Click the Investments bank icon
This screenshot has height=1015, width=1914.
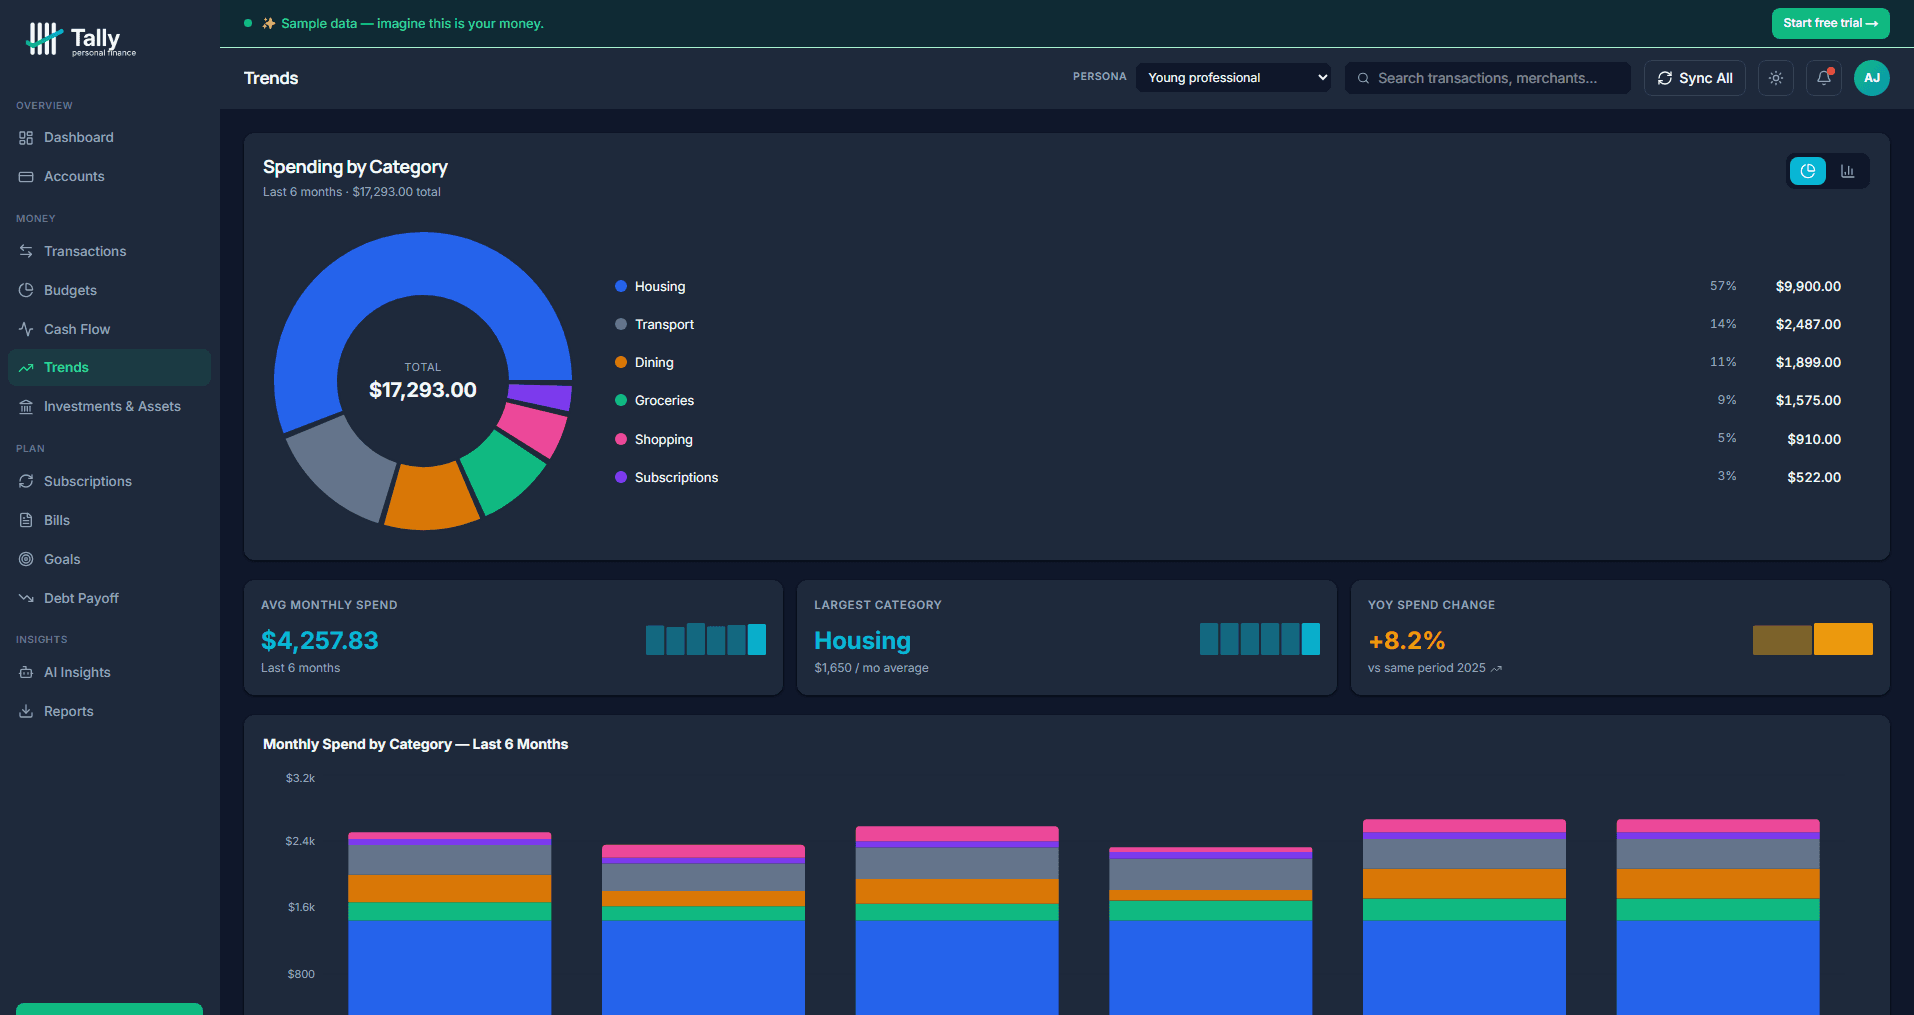tap(26, 407)
